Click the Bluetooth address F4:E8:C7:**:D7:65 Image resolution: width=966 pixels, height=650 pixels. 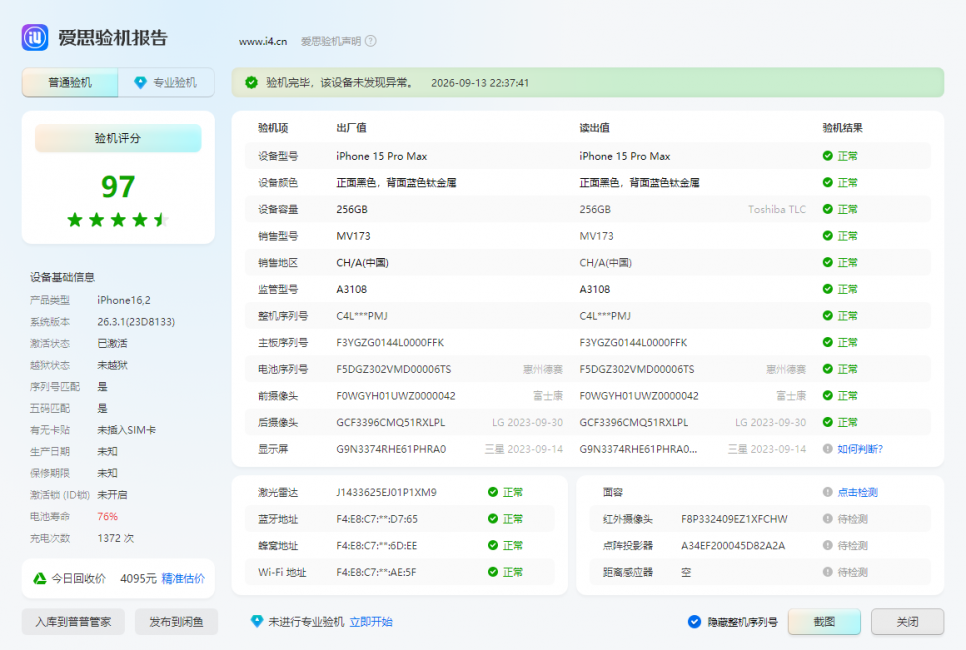tap(377, 519)
